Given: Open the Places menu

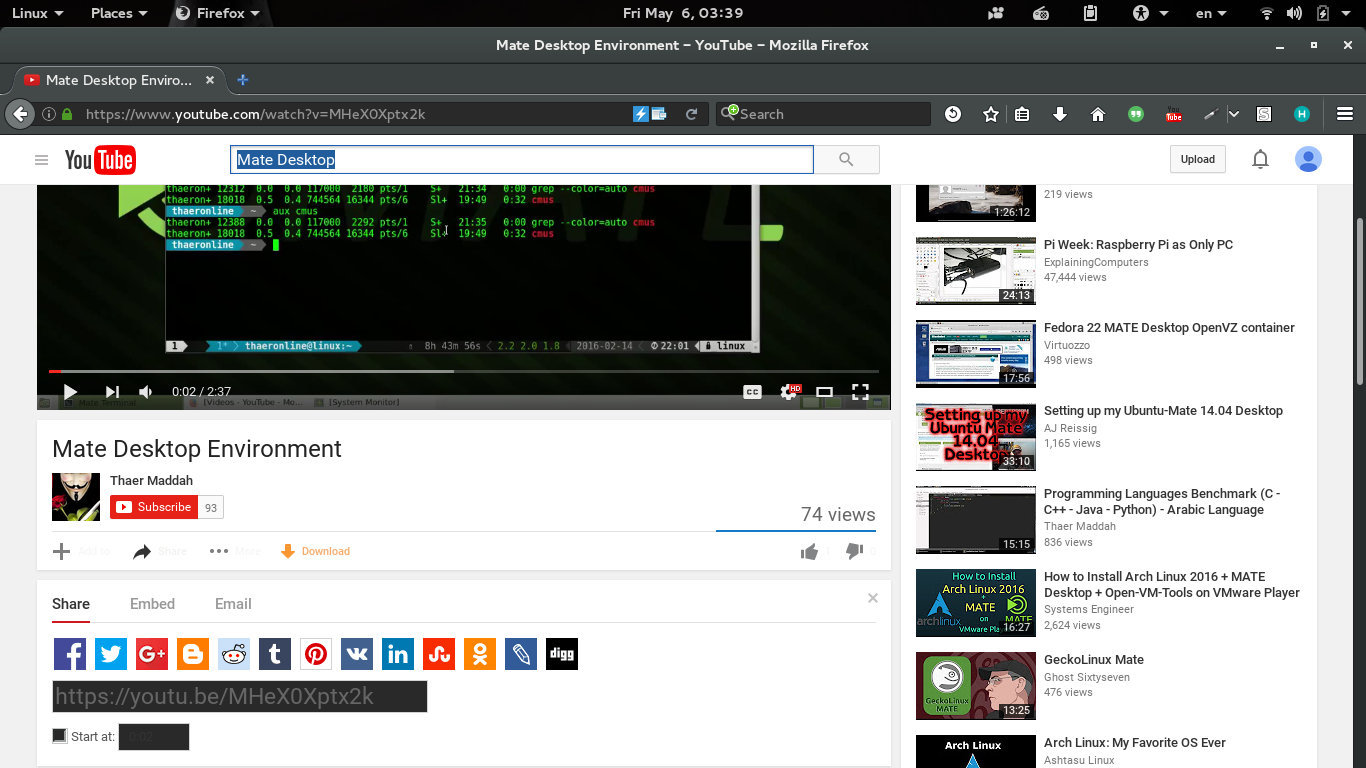Looking at the screenshot, I should click(119, 13).
